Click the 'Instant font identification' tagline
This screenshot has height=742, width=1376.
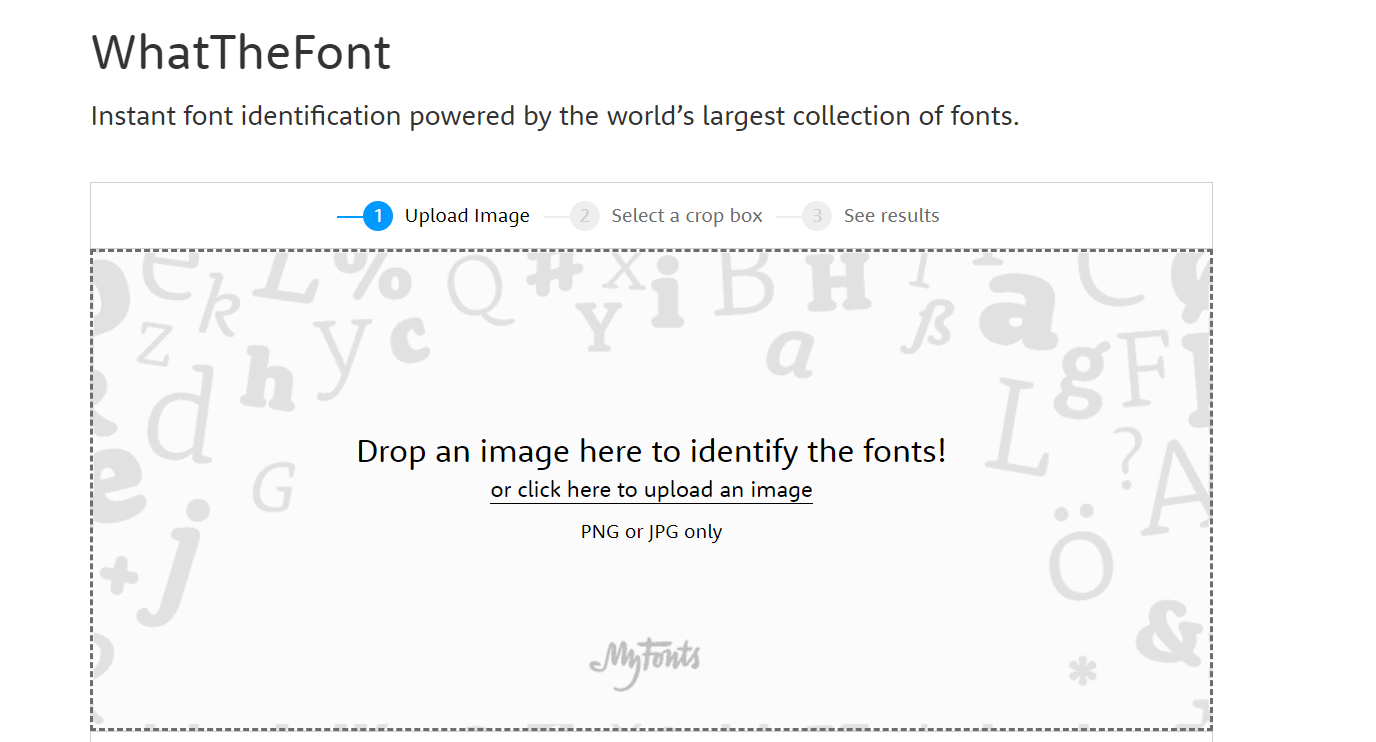(x=555, y=117)
